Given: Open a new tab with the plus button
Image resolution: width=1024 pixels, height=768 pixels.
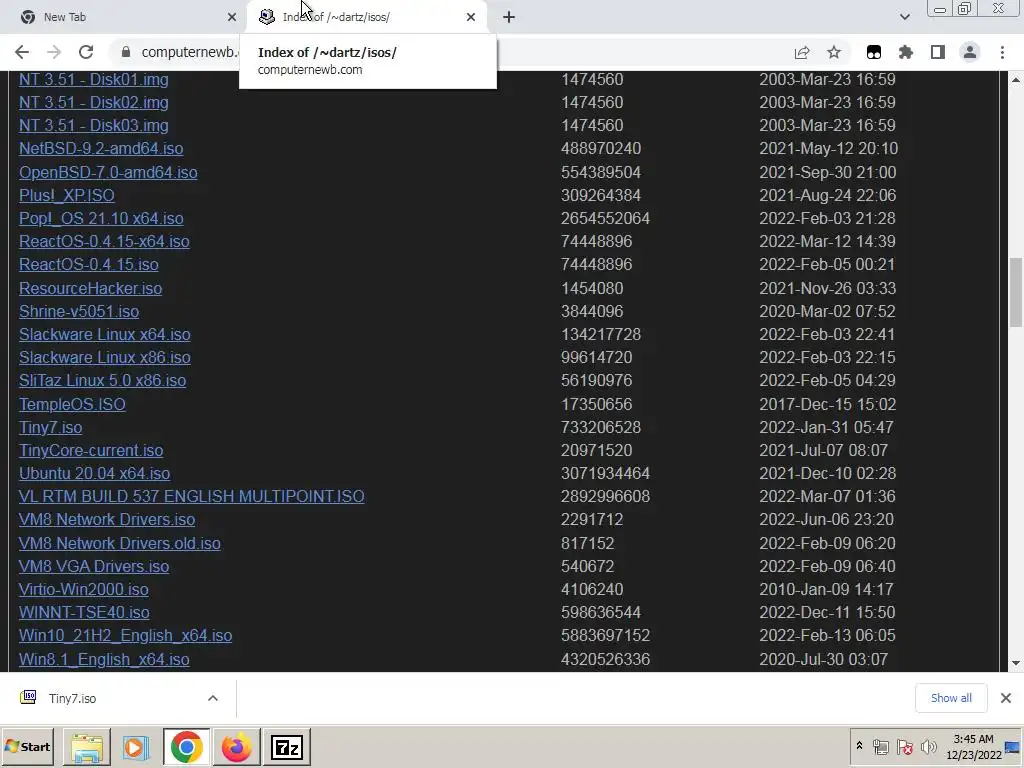Looking at the screenshot, I should point(509,17).
